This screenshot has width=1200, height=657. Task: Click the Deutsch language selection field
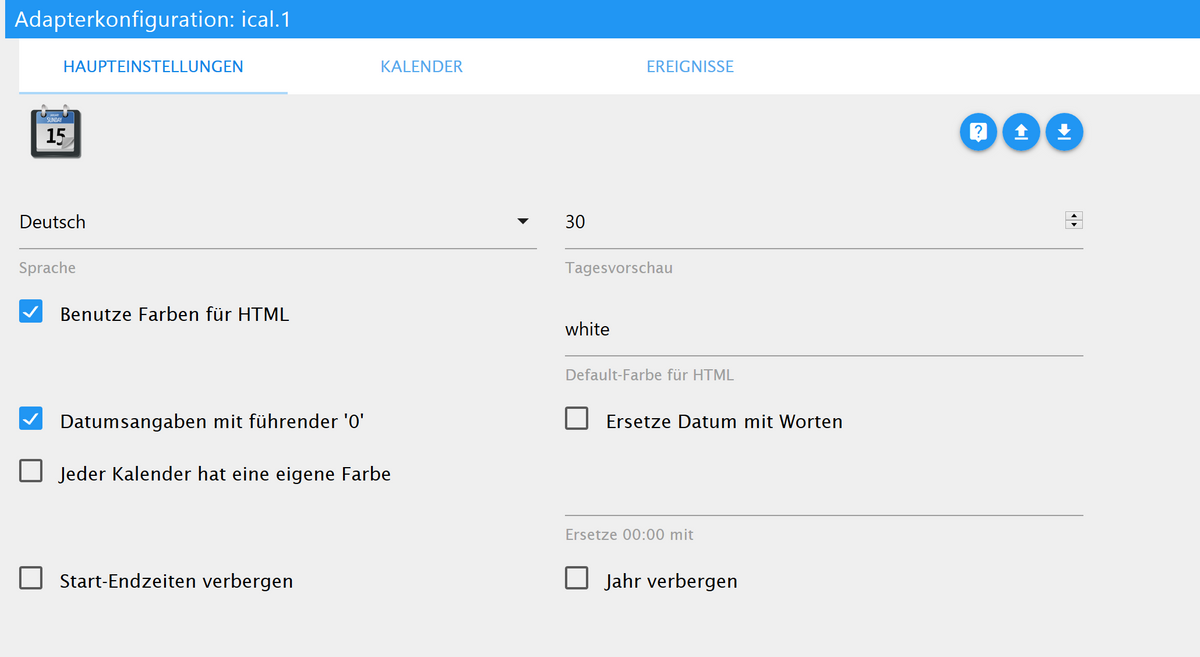pyautogui.click(x=260, y=222)
